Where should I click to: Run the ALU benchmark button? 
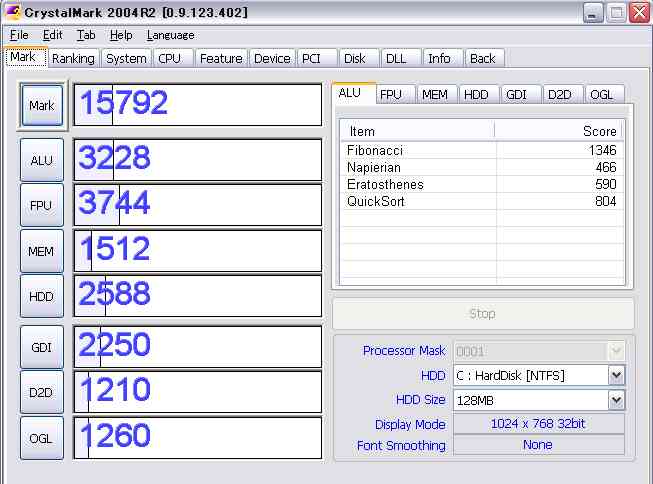42,160
